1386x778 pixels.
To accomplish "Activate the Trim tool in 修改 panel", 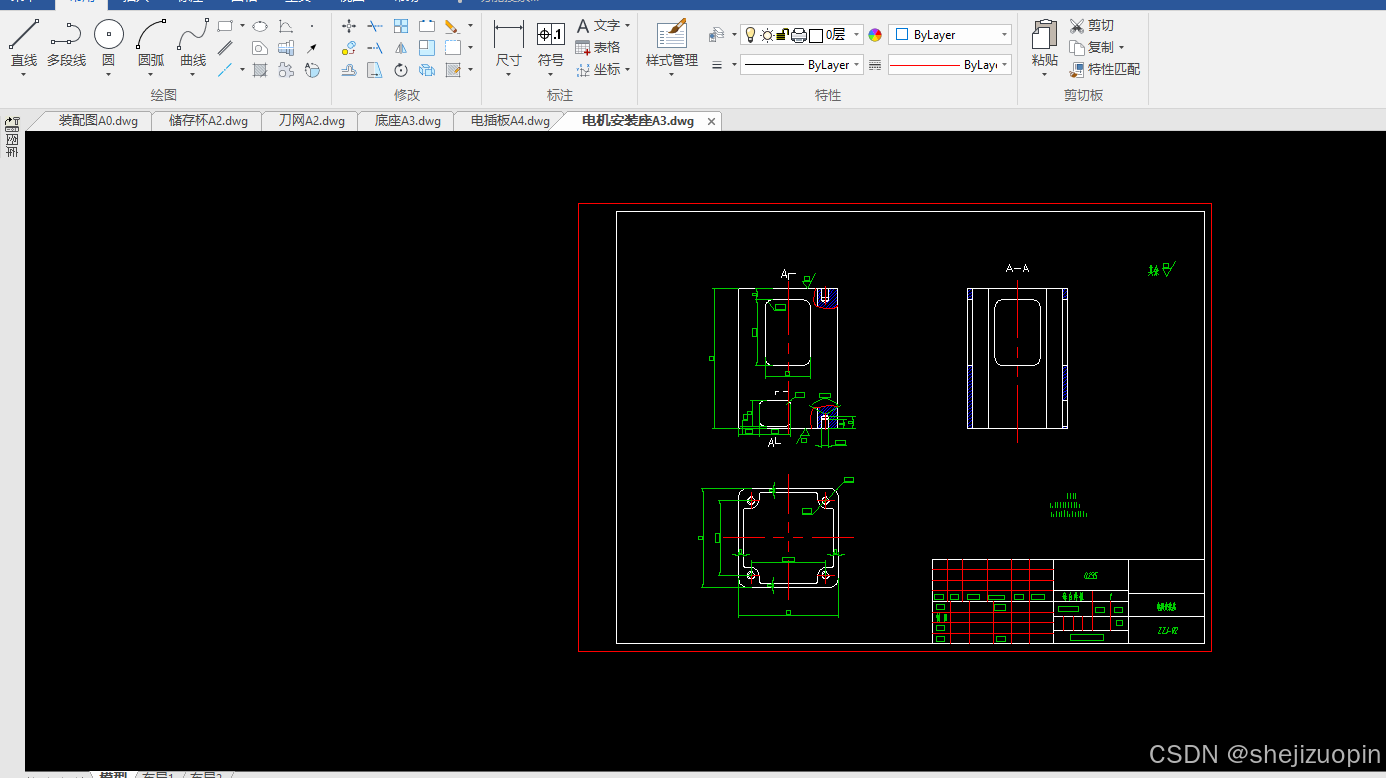I will tap(375, 26).
